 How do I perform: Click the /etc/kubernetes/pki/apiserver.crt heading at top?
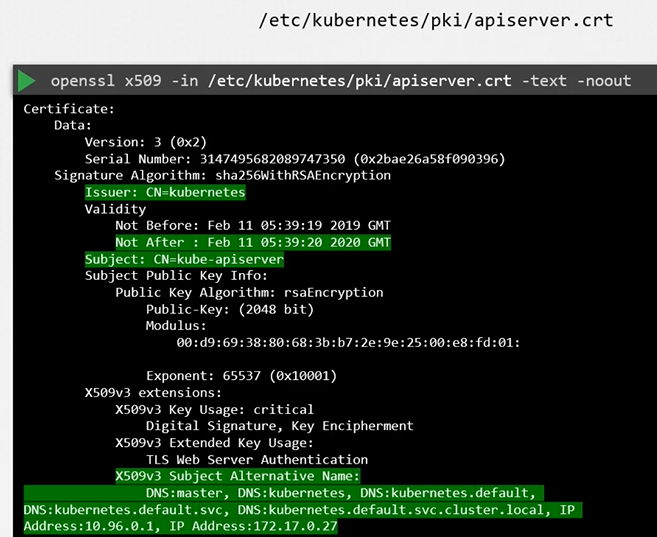point(435,20)
